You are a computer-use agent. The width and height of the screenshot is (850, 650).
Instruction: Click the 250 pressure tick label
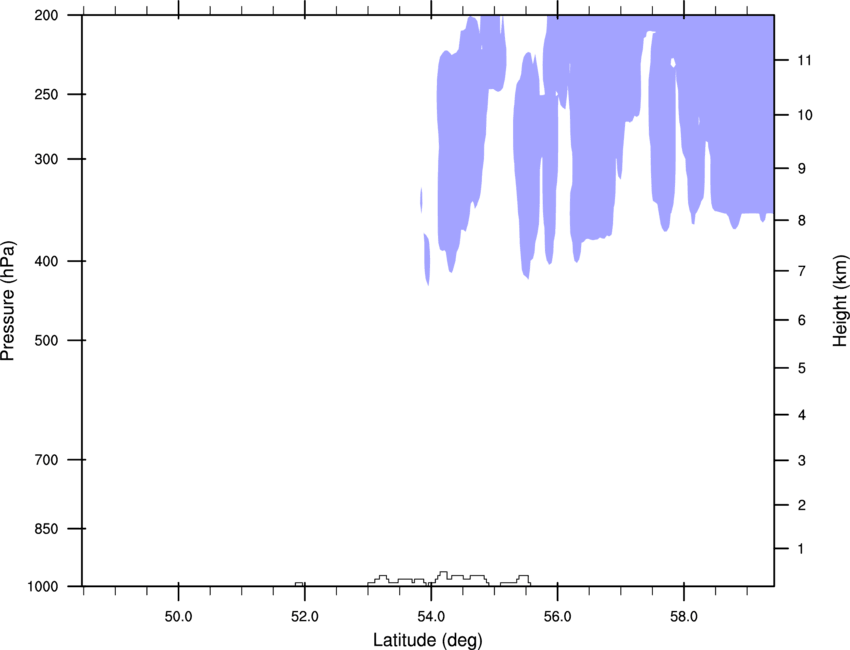coord(46,94)
